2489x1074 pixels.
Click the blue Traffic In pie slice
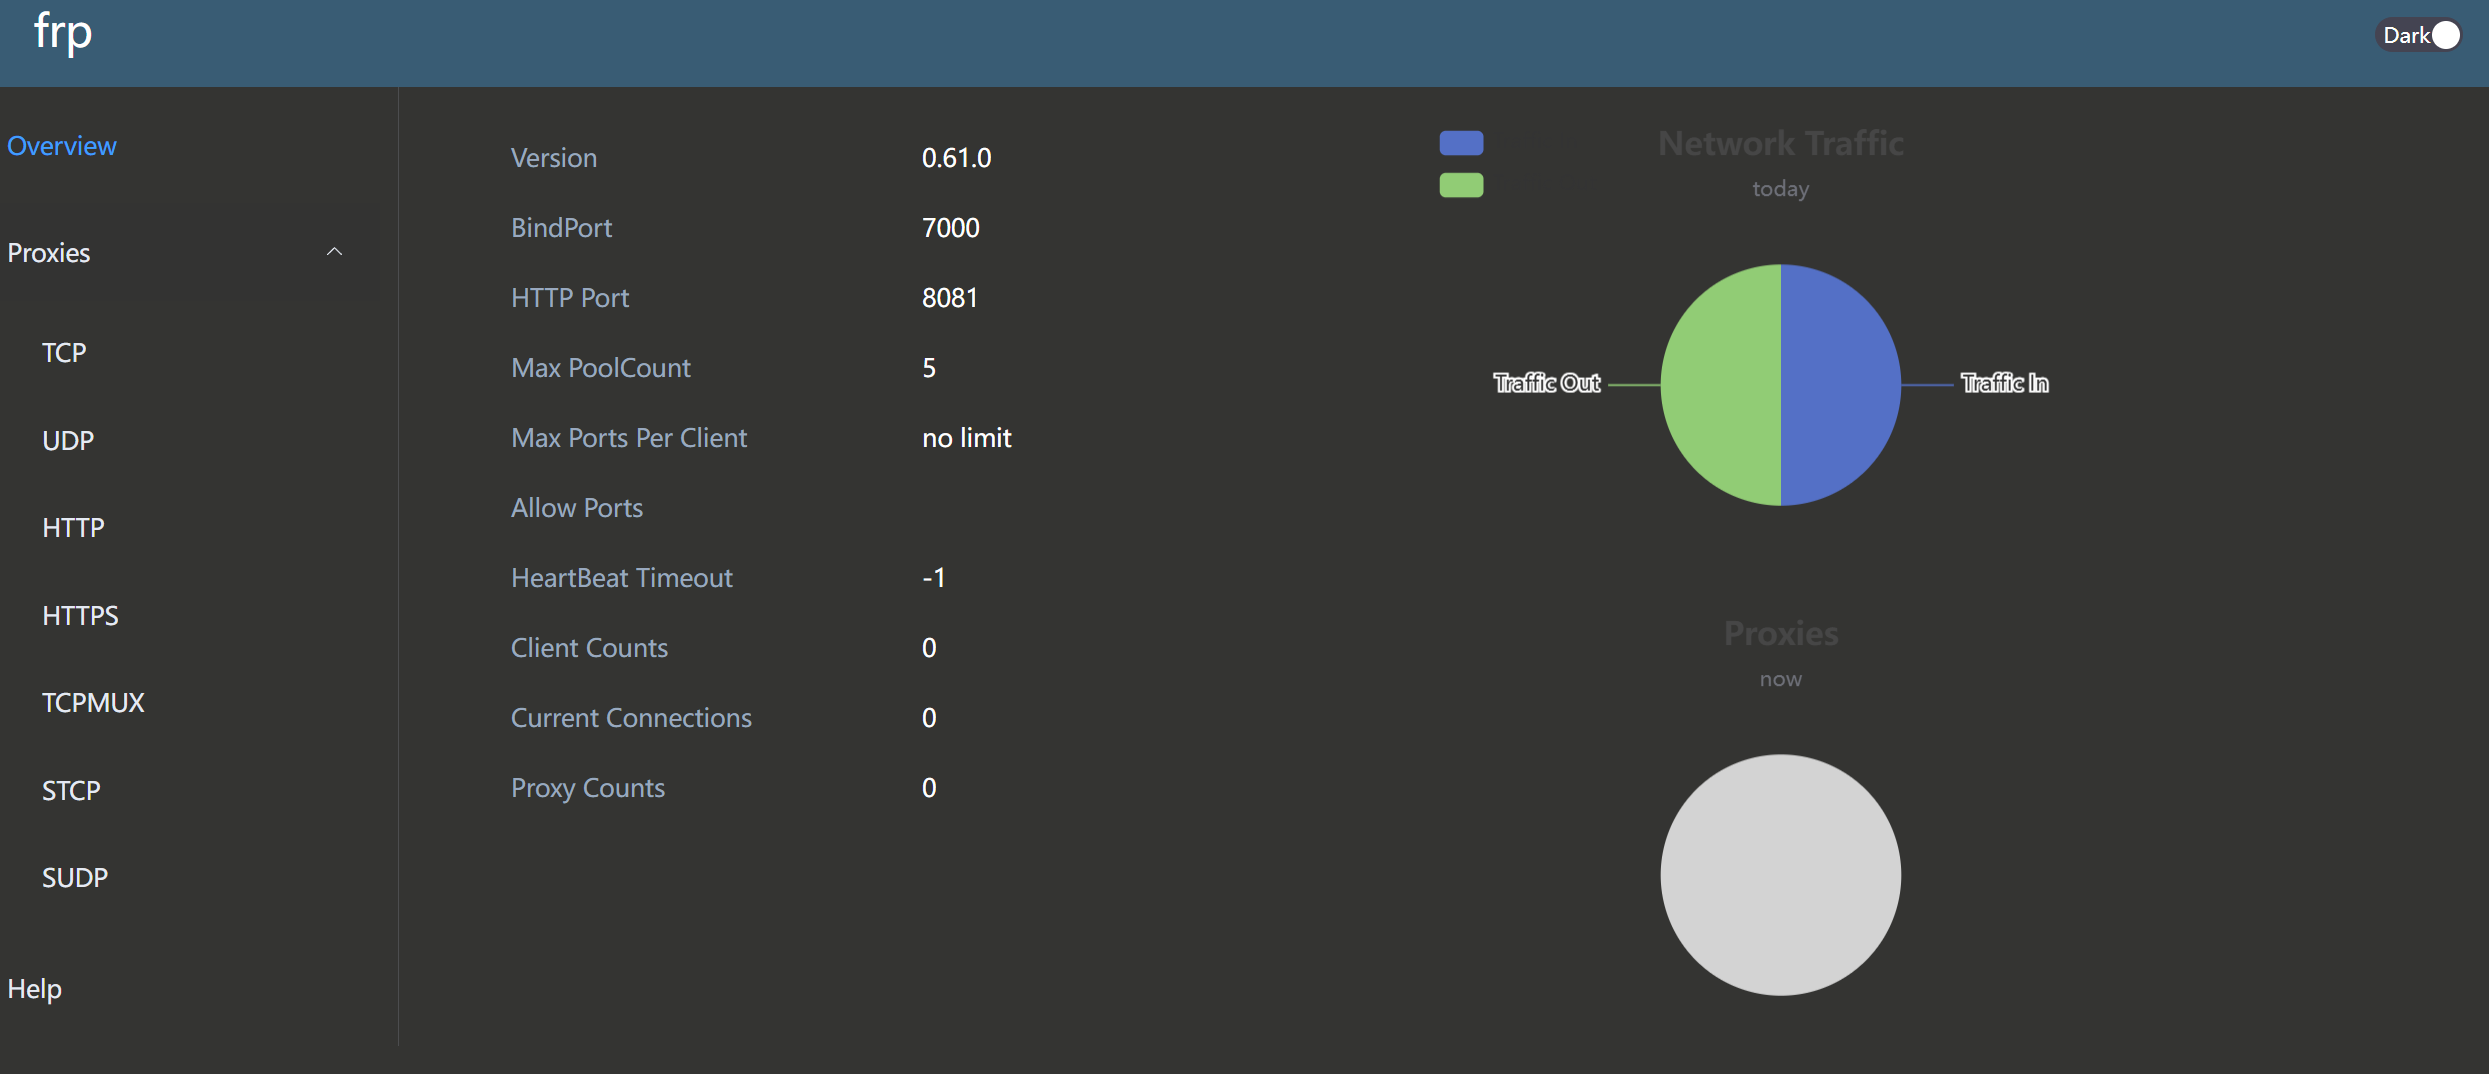coord(1840,385)
